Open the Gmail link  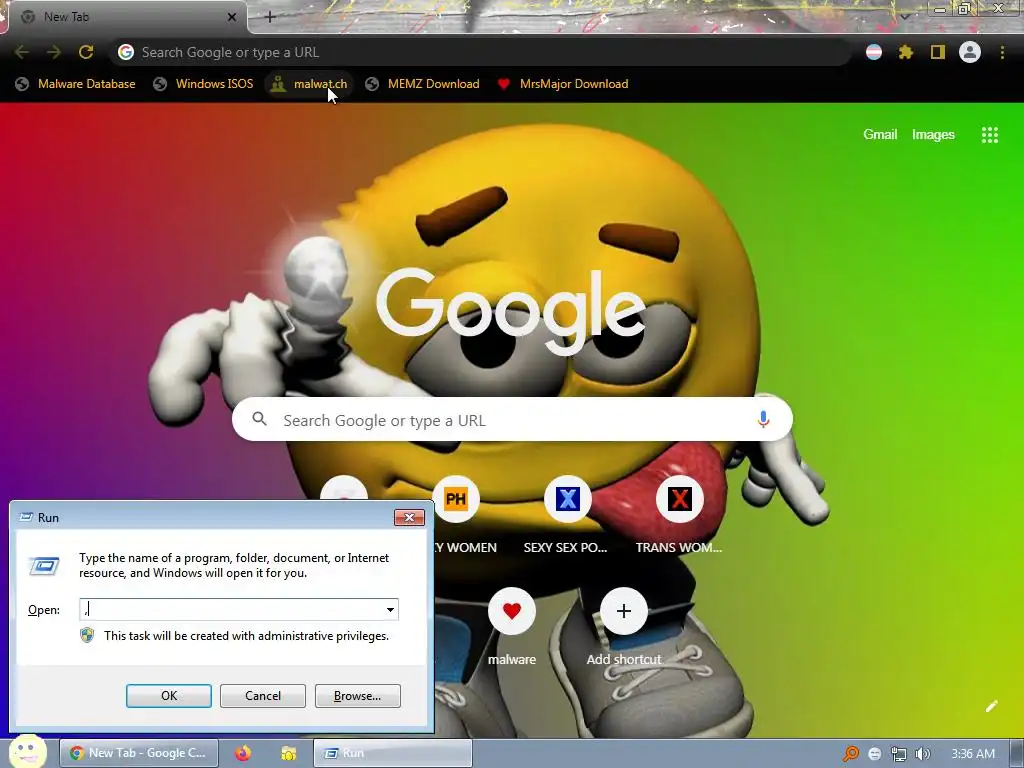coord(880,135)
